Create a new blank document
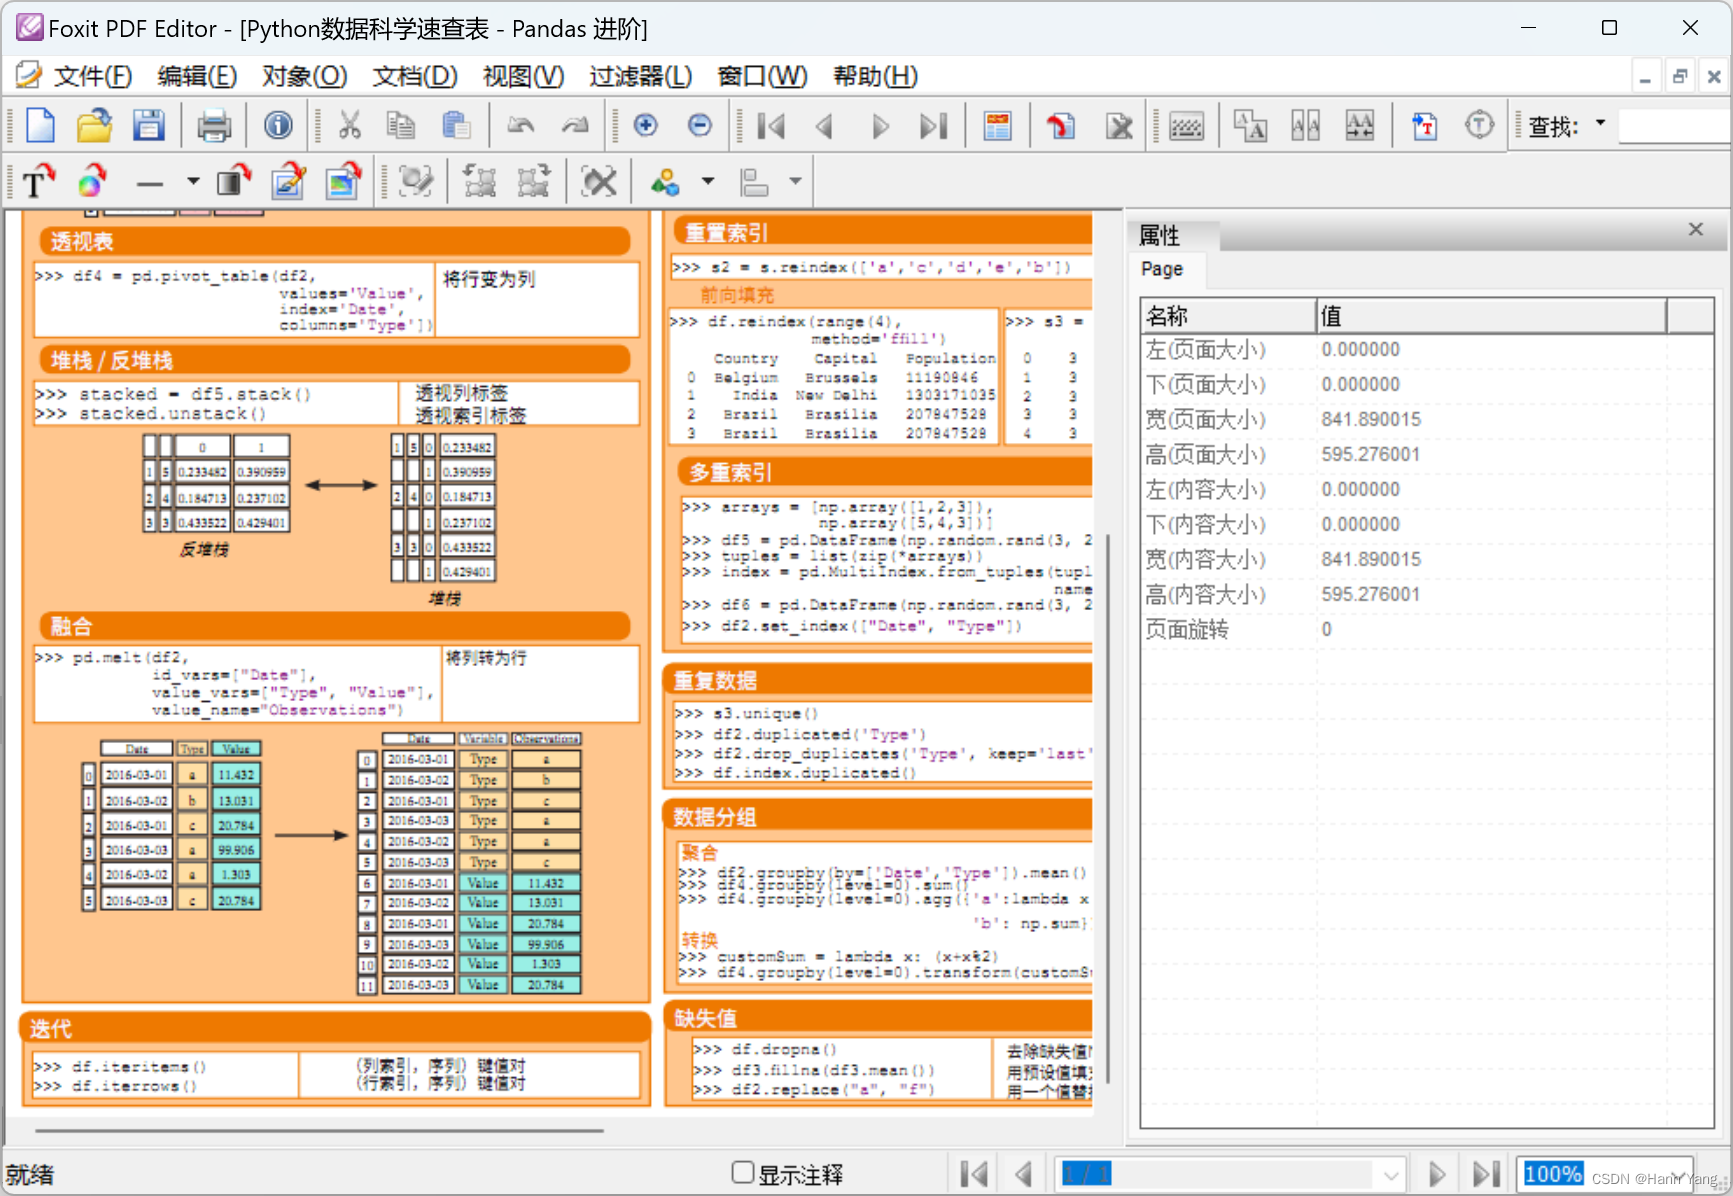This screenshot has width=1733, height=1196. tap(40, 126)
